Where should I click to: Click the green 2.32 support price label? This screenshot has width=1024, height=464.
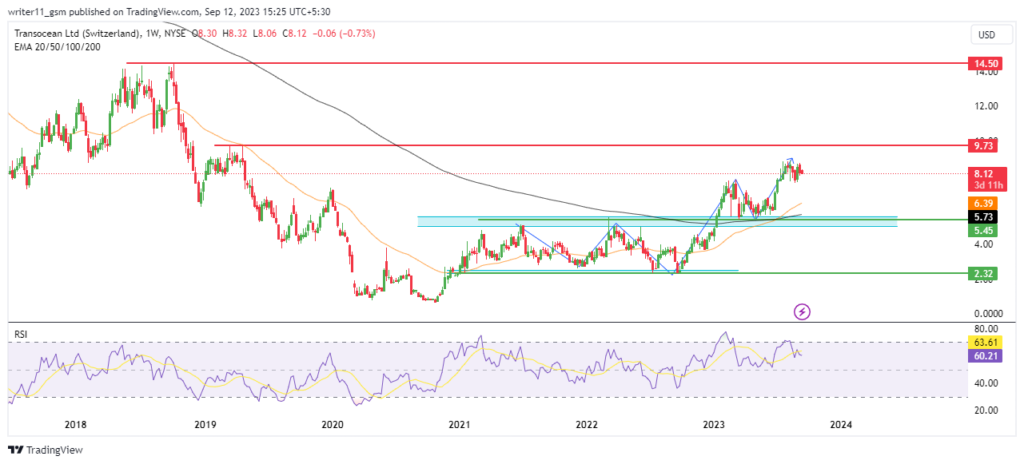pyautogui.click(x=982, y=274)
